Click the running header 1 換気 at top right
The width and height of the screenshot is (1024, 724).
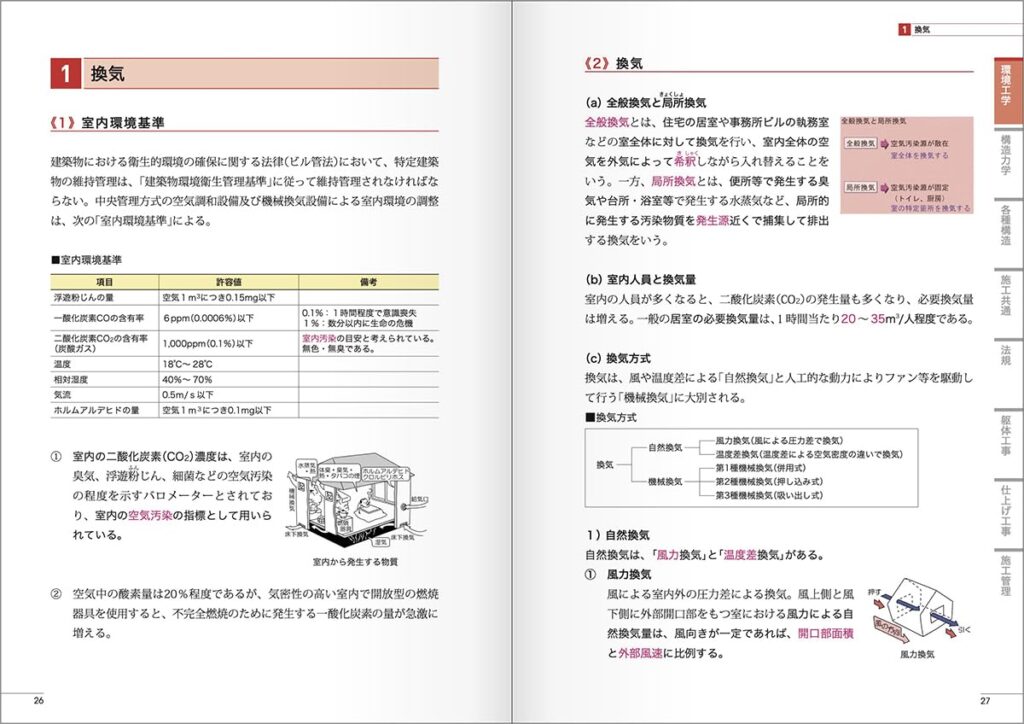pos(914,29)
